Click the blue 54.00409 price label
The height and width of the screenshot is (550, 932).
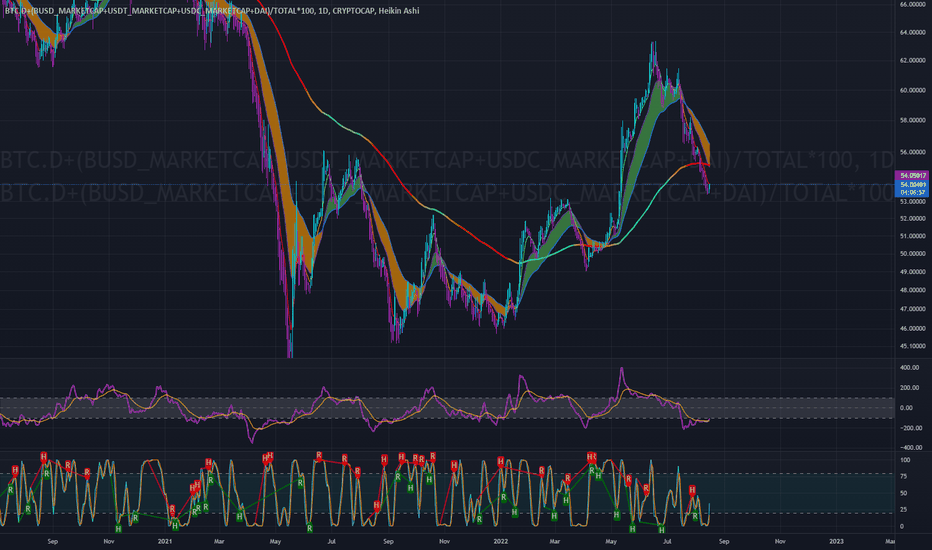tap(912, 184)
